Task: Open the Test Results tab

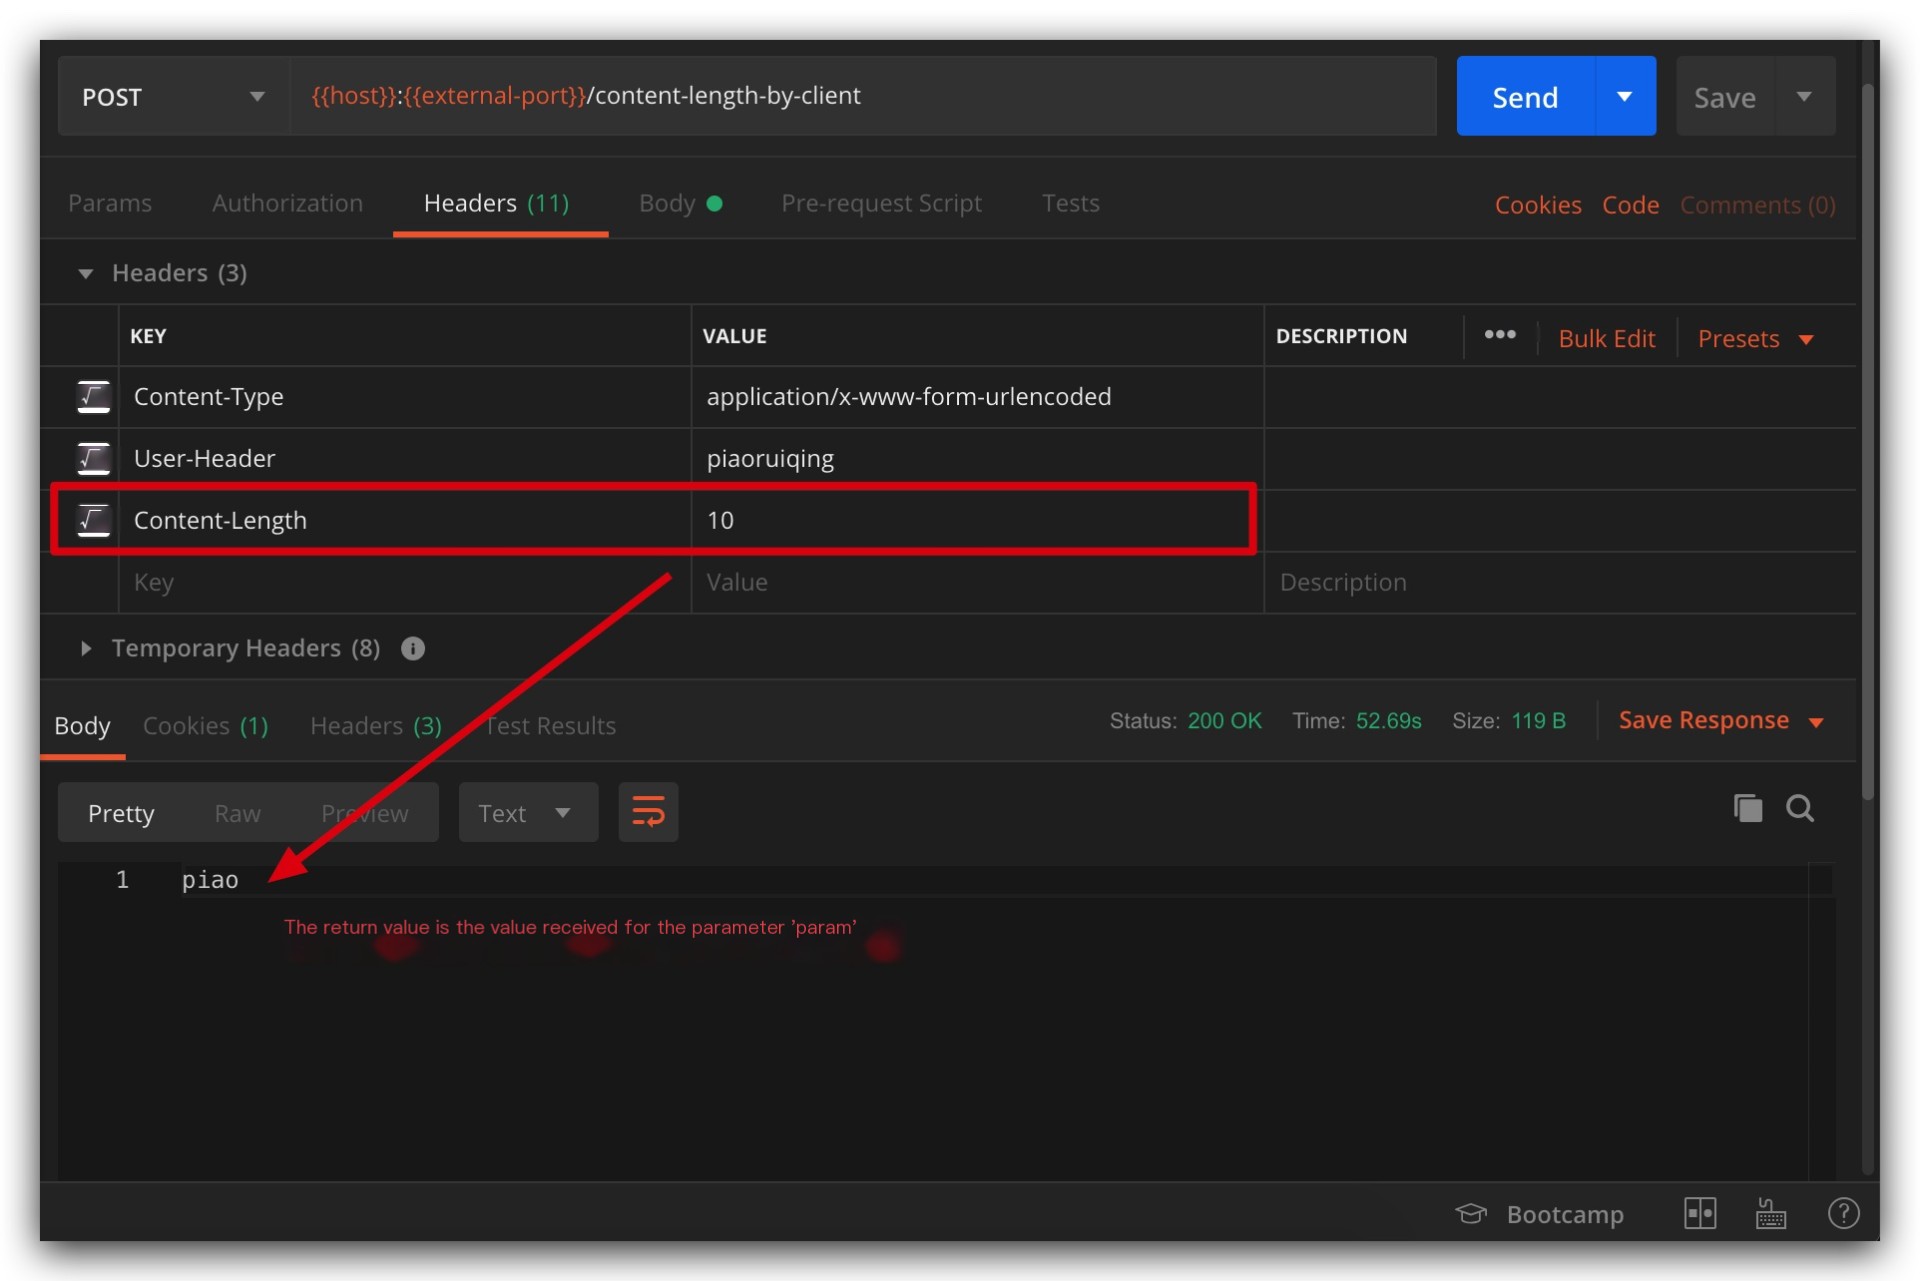Action: click(x=550, y=726)
